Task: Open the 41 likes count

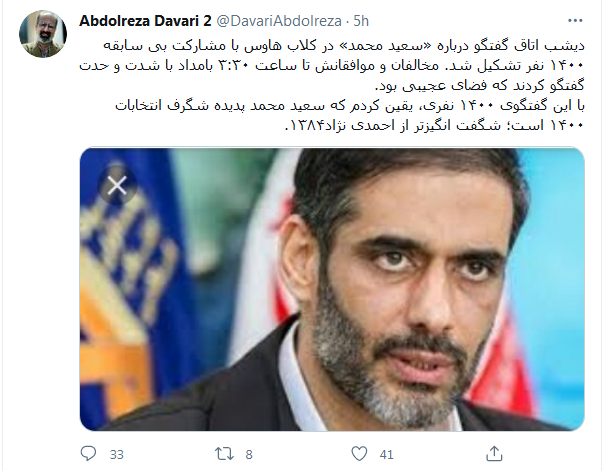Action: (387, 454)
